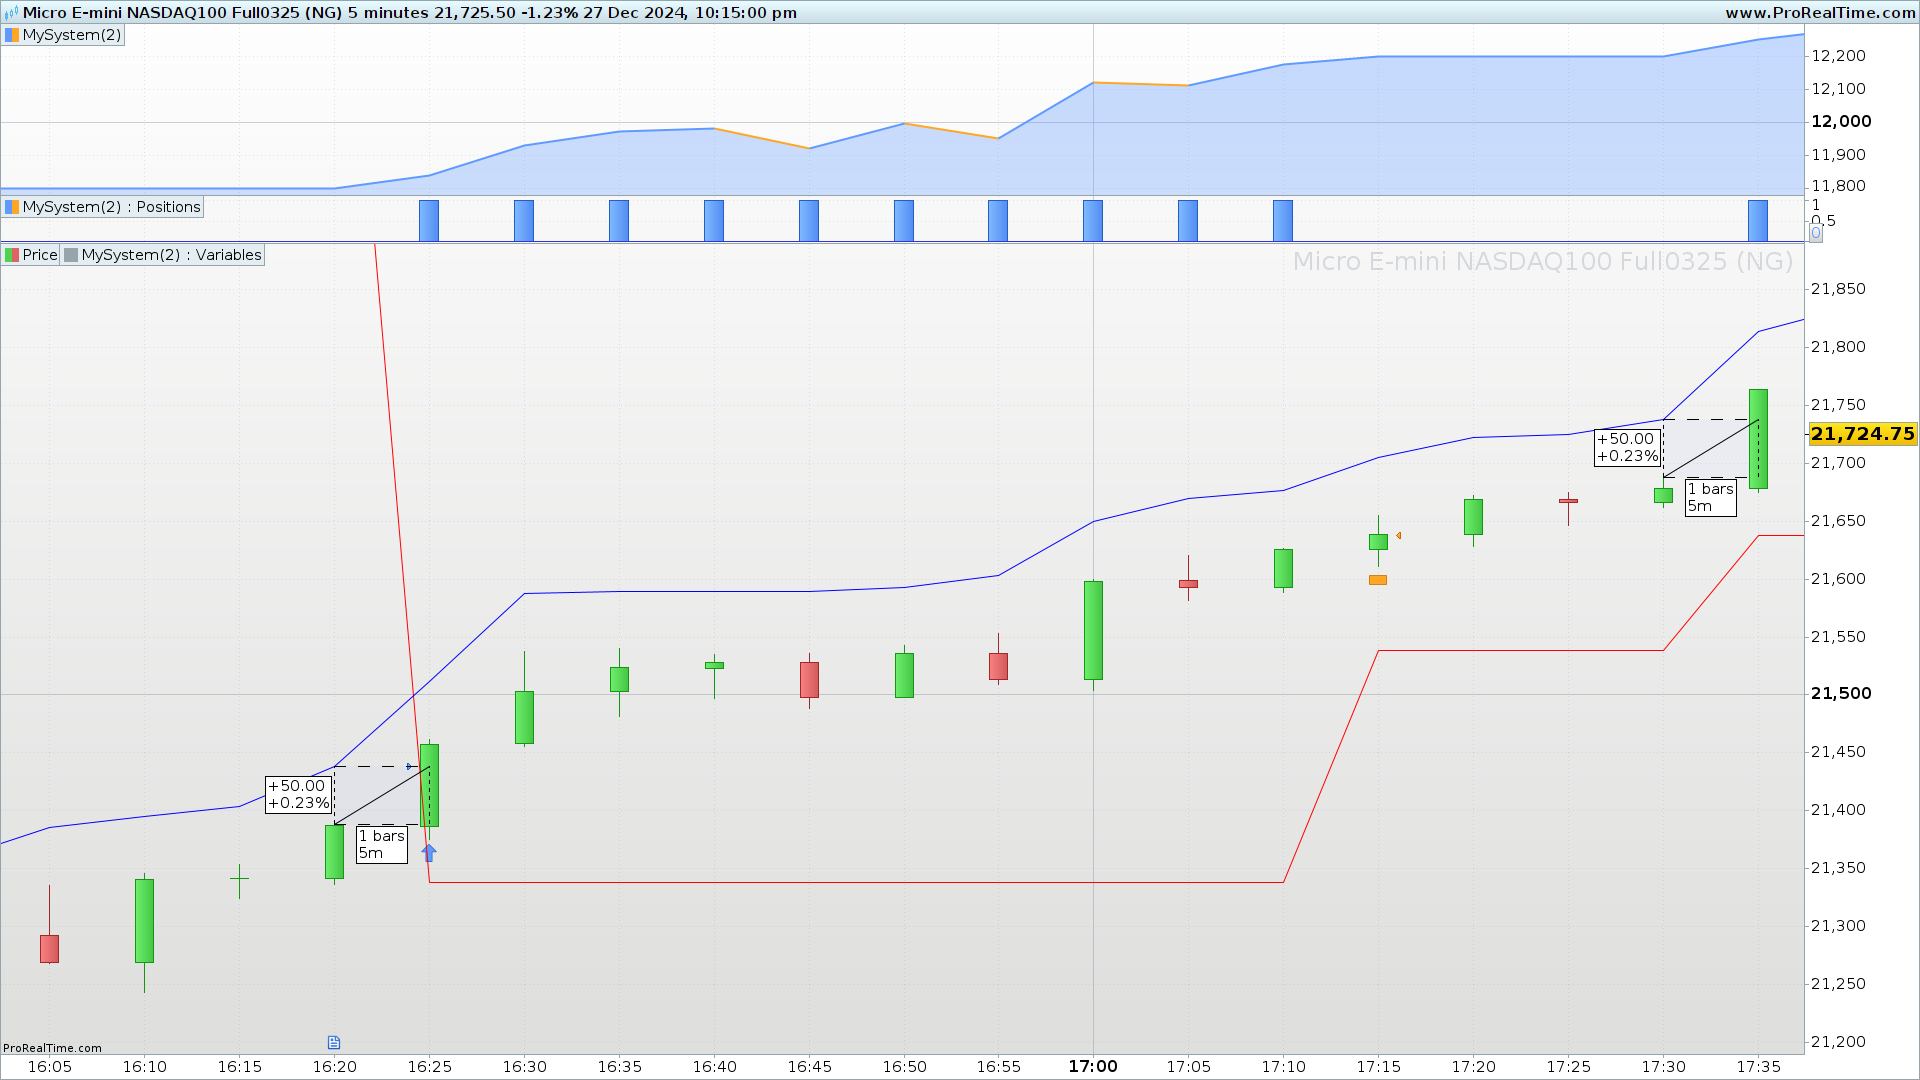
Task: Click the chart icon in title bar
Action: click(11, 13)
